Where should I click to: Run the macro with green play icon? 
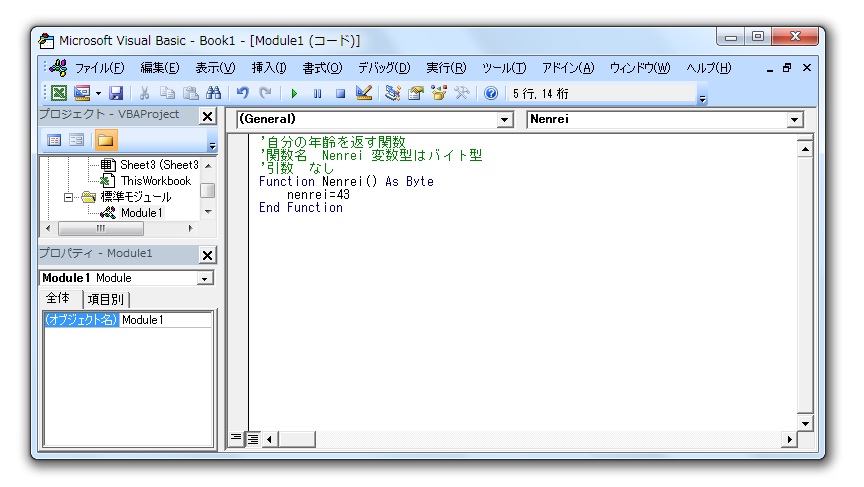click(294, 94)
